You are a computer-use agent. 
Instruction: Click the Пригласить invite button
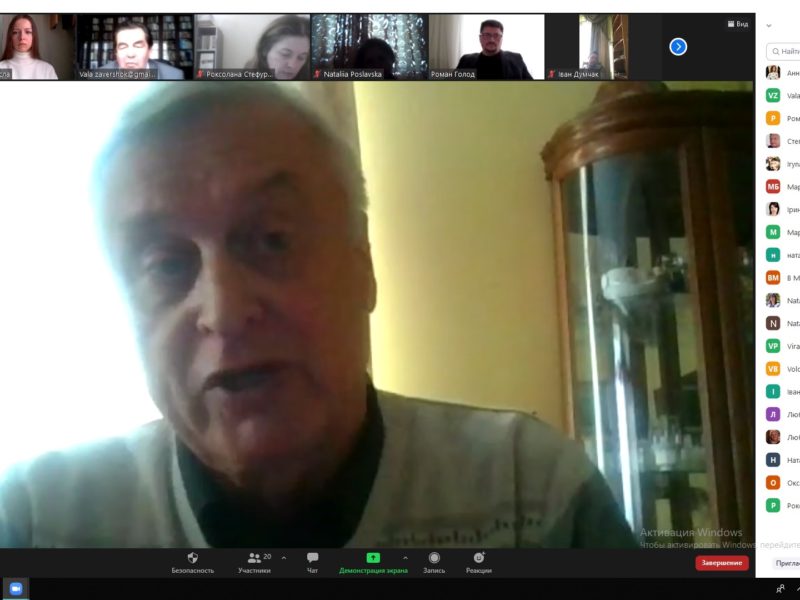click(787, 563)
